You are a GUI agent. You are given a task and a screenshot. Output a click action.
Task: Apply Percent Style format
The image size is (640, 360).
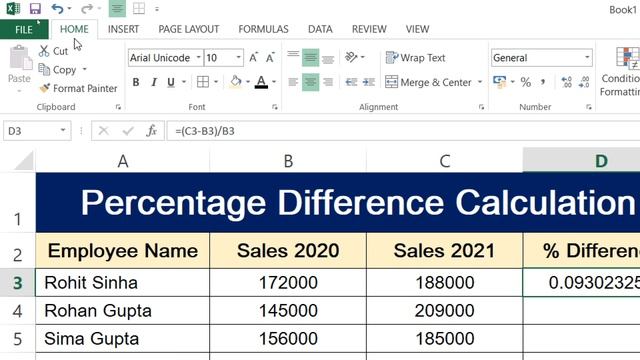[526, 82]
